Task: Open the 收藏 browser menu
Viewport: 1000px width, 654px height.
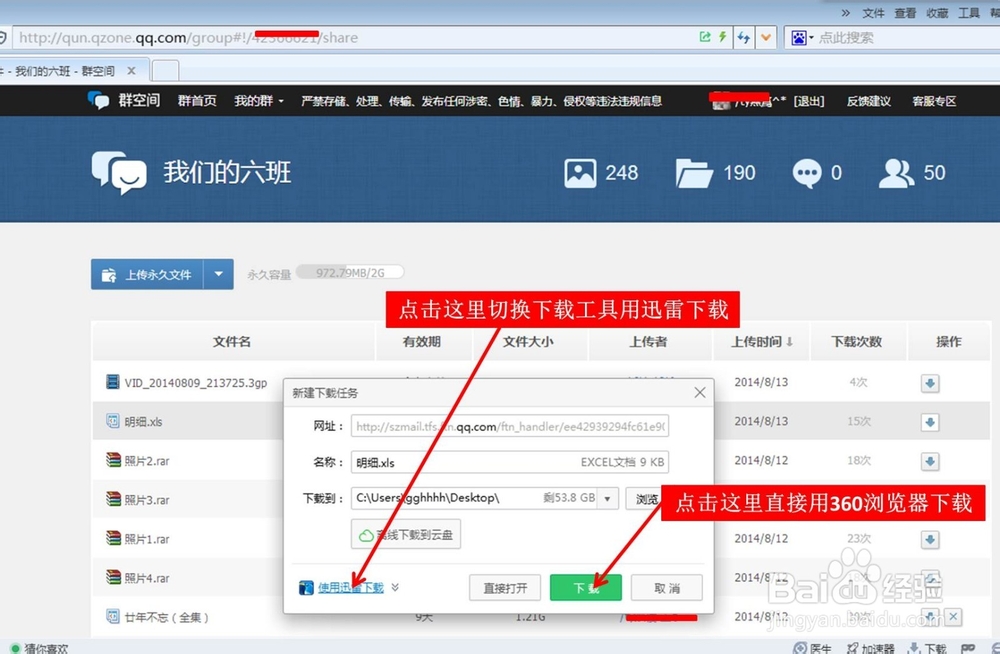Action: pyautogui.click(x=937, y=13)
